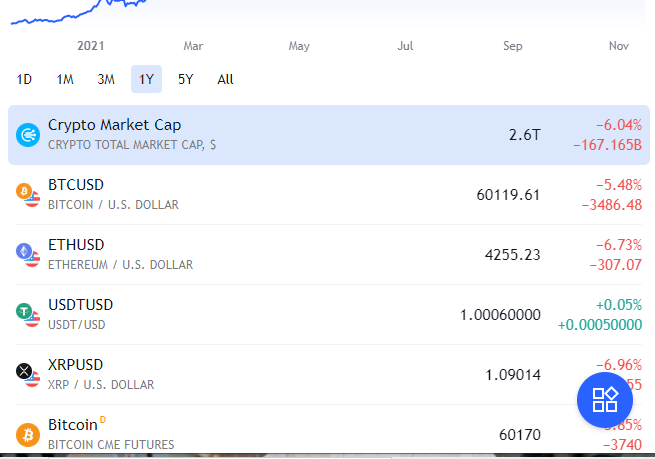Screen dimensions: 655x459
Task: Click the May chart axis label
Action: (x=299, y=46)
